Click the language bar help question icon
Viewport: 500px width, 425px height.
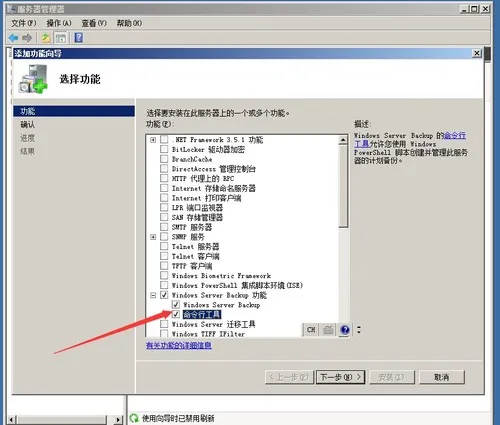345,330
